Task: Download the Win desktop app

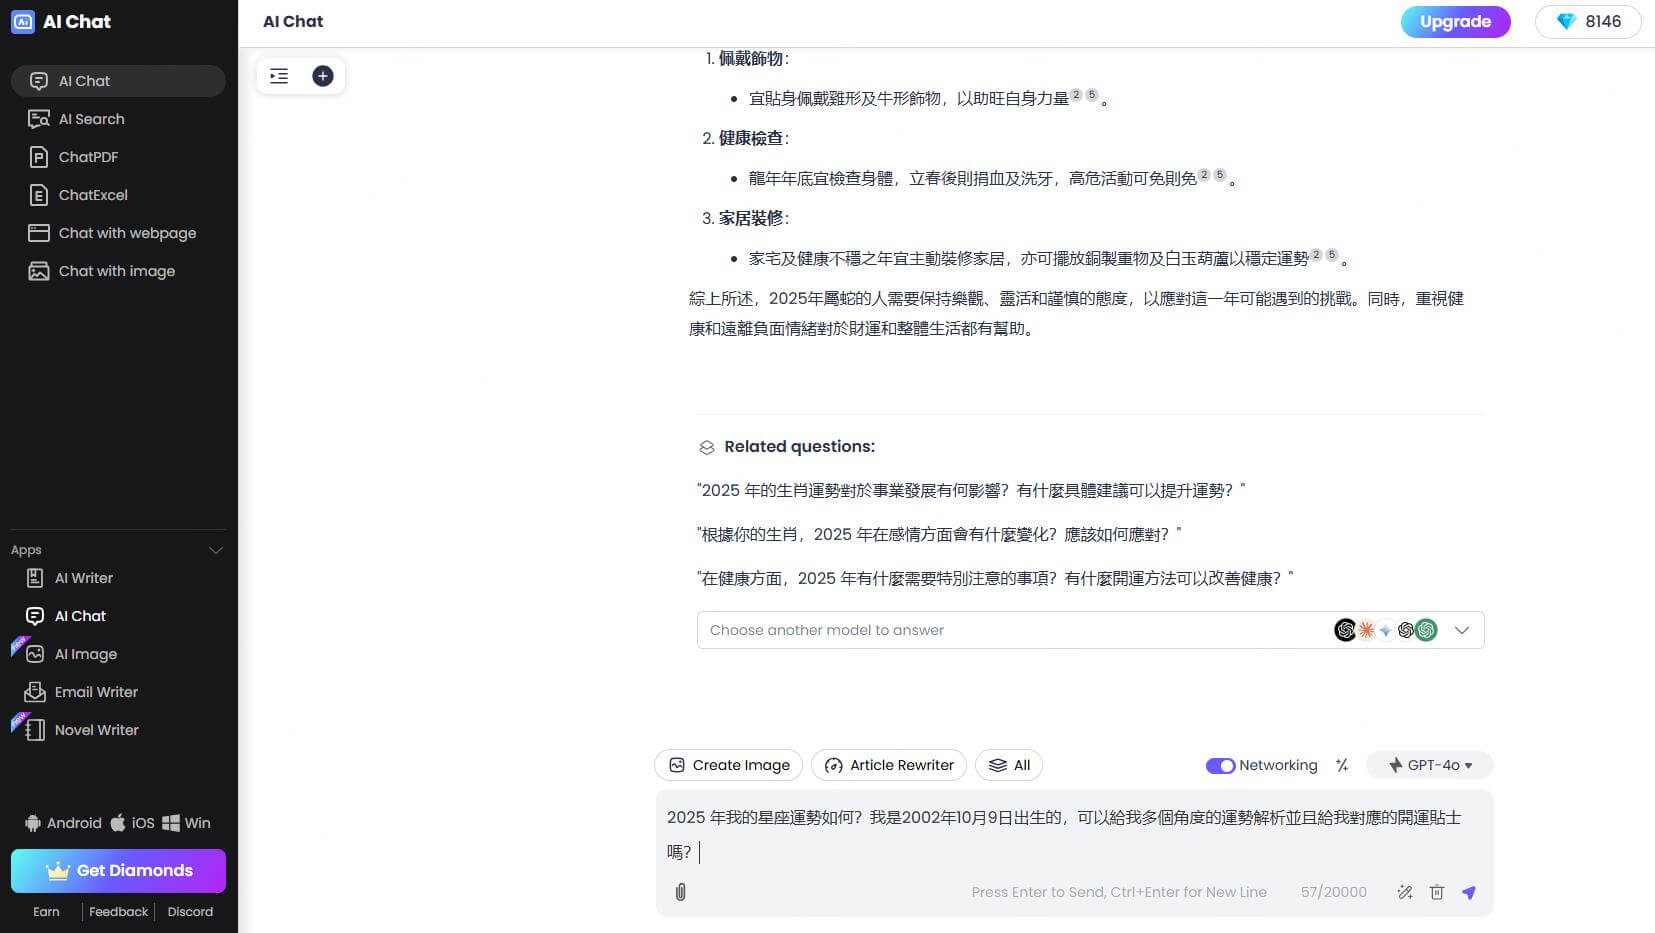Action: [187, 823]
